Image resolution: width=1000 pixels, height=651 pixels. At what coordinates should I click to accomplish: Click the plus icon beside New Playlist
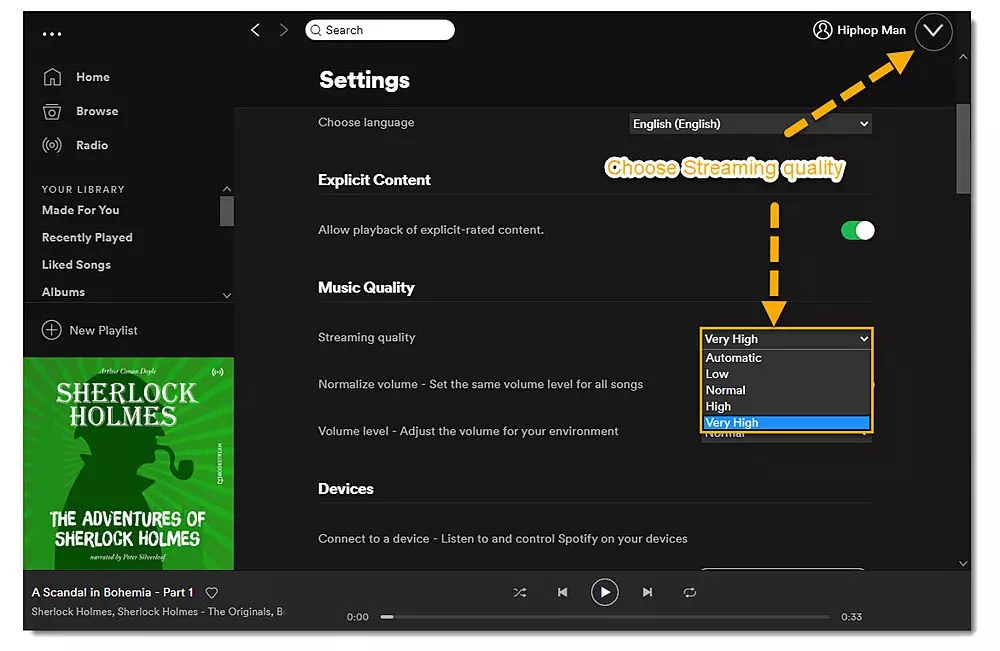click(x=52, y=330)
